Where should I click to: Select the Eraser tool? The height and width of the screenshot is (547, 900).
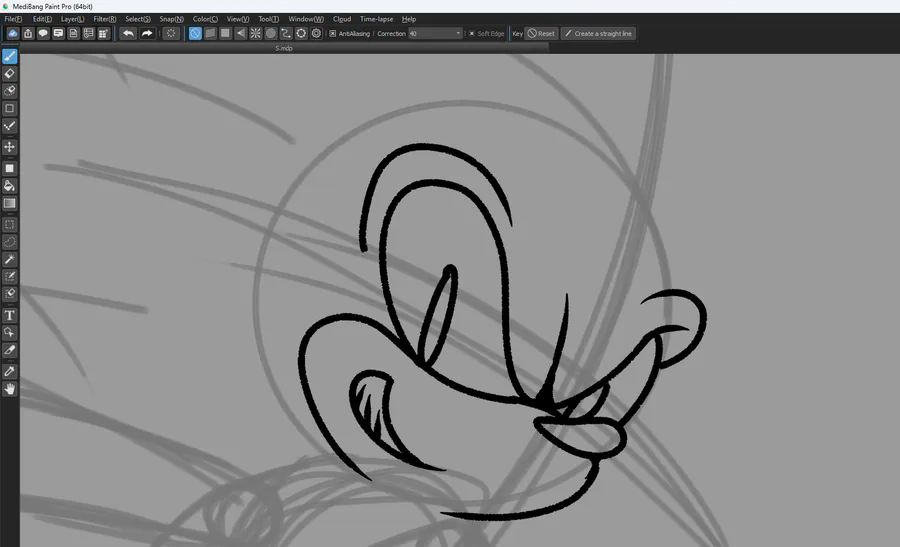pyautogui.click(x=10, y=73)
